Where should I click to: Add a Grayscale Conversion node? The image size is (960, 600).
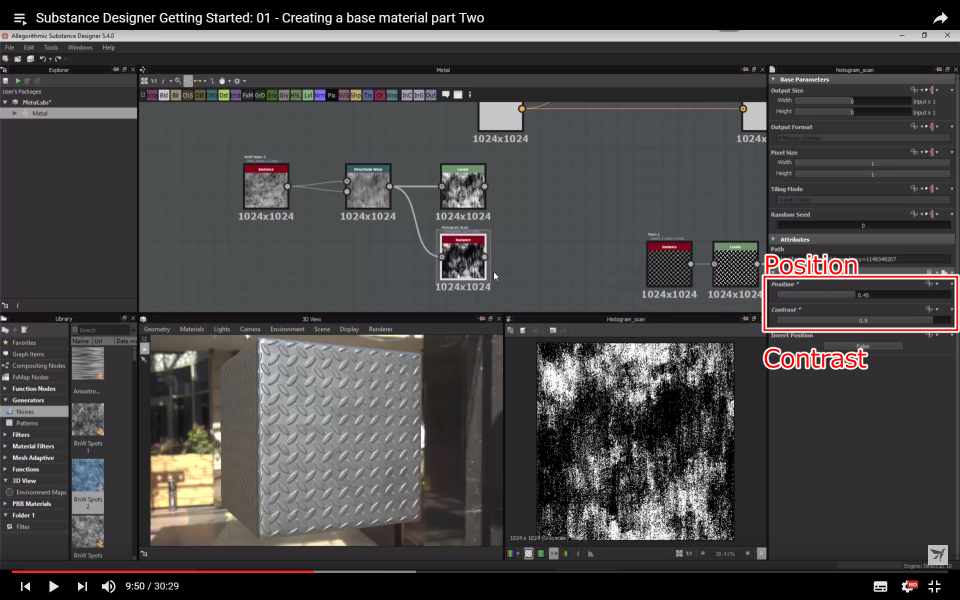click(284, 95)
